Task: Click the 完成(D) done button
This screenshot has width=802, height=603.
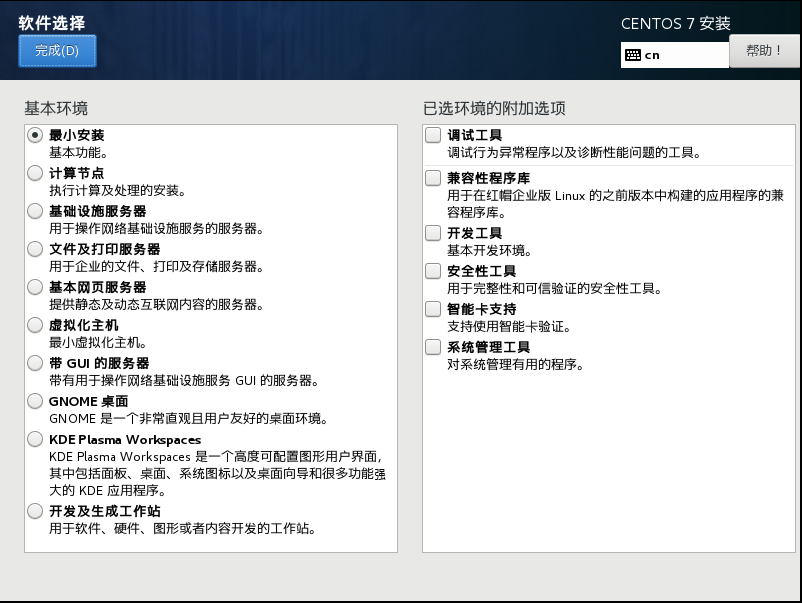Action: click(x=57, y=51)
